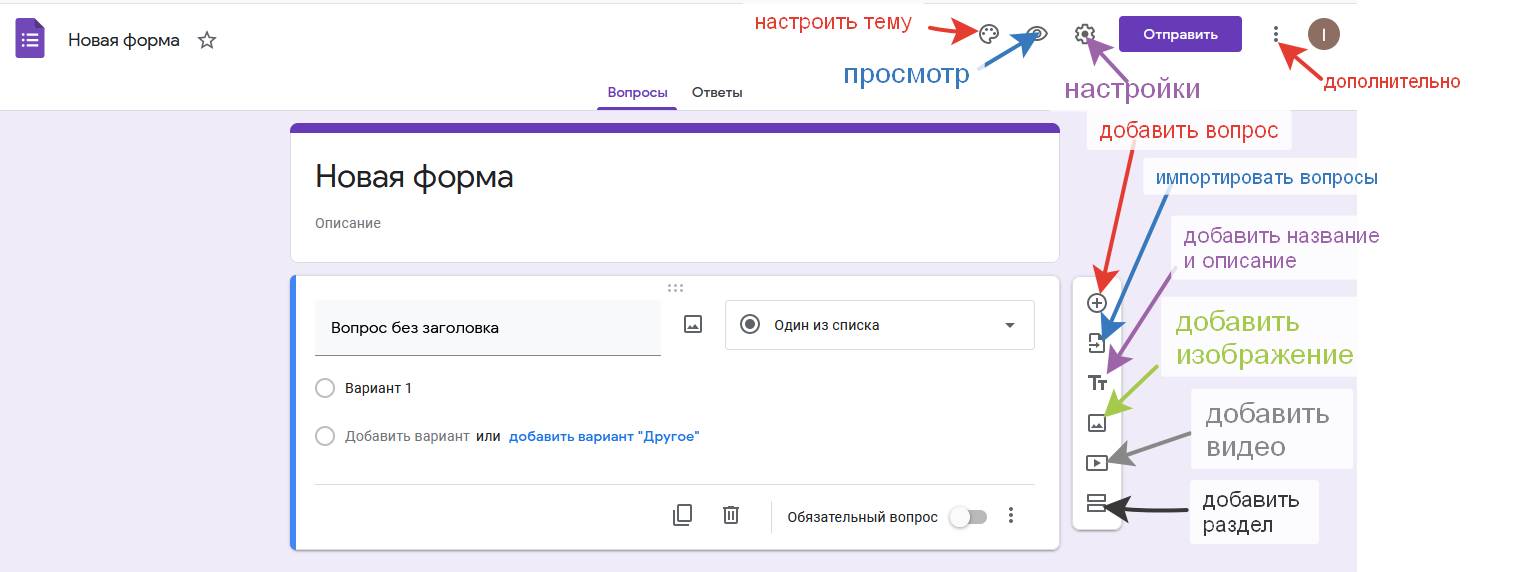
Task: Add image from side toolbar
Action: point(1097,423)
